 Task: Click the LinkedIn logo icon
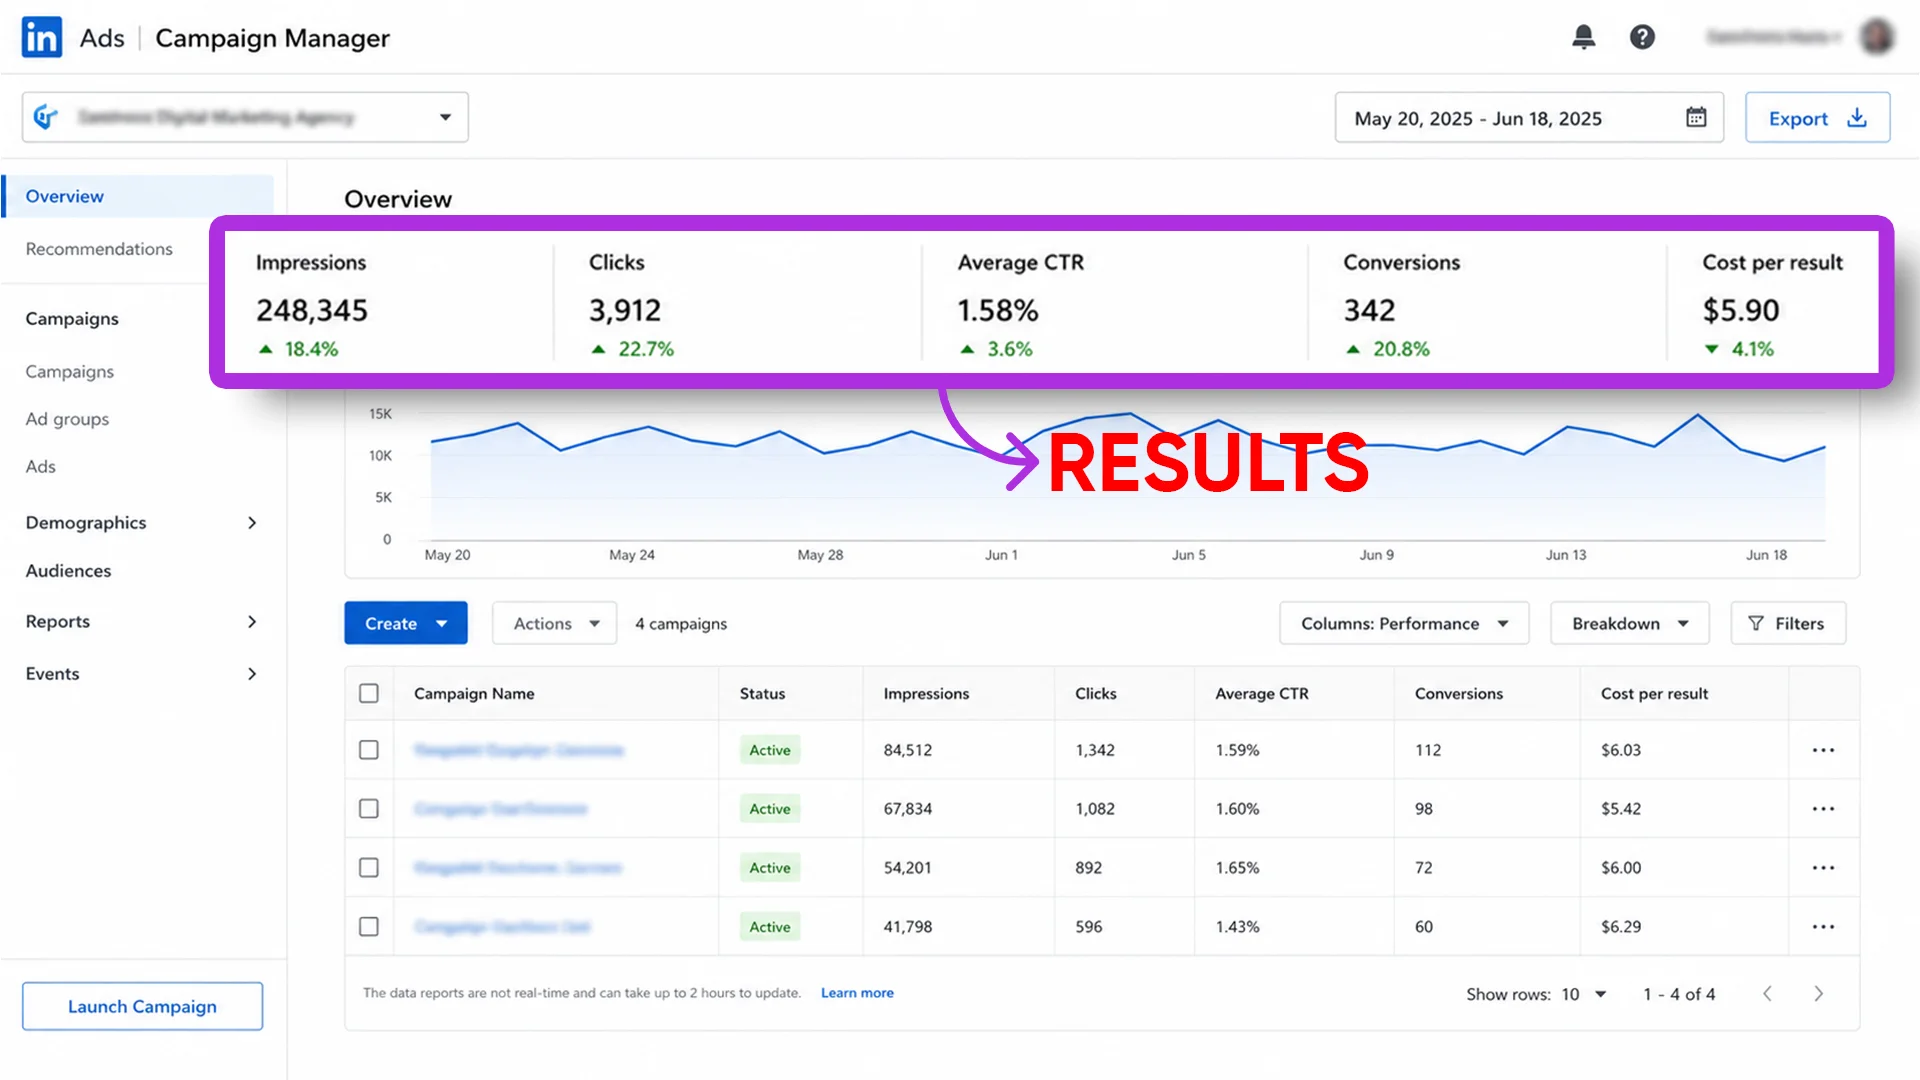tap(42, 38)
